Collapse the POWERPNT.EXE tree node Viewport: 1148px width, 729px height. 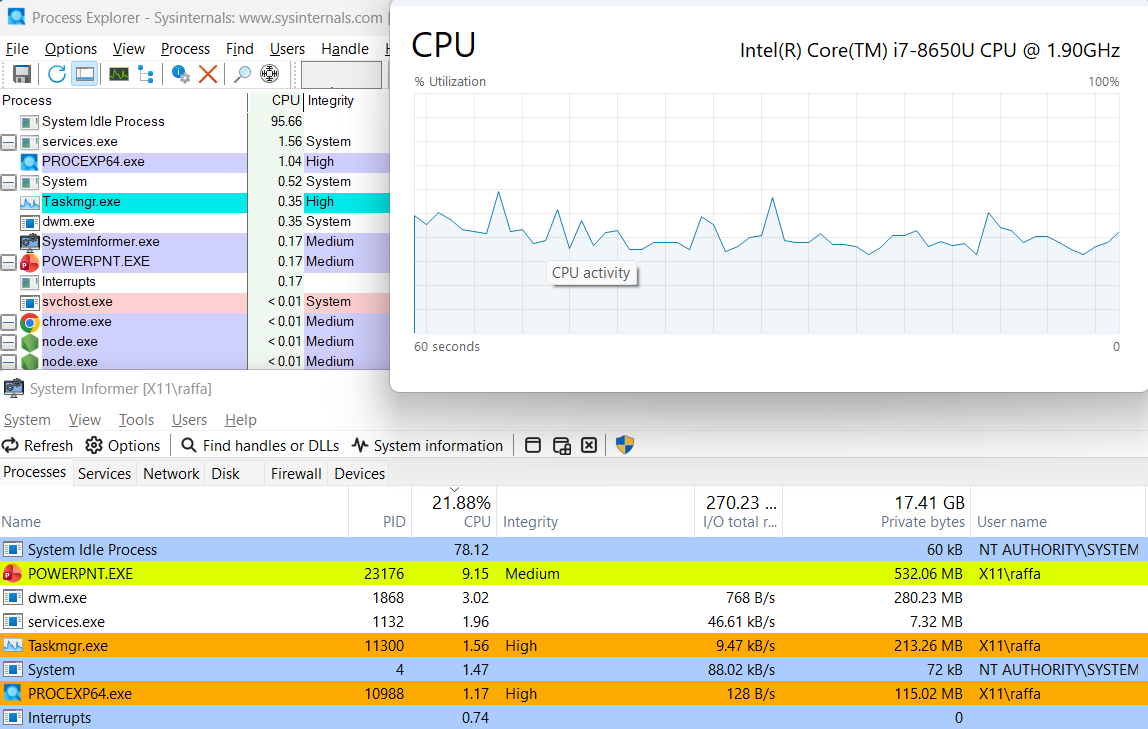click(x=9, y=262)
